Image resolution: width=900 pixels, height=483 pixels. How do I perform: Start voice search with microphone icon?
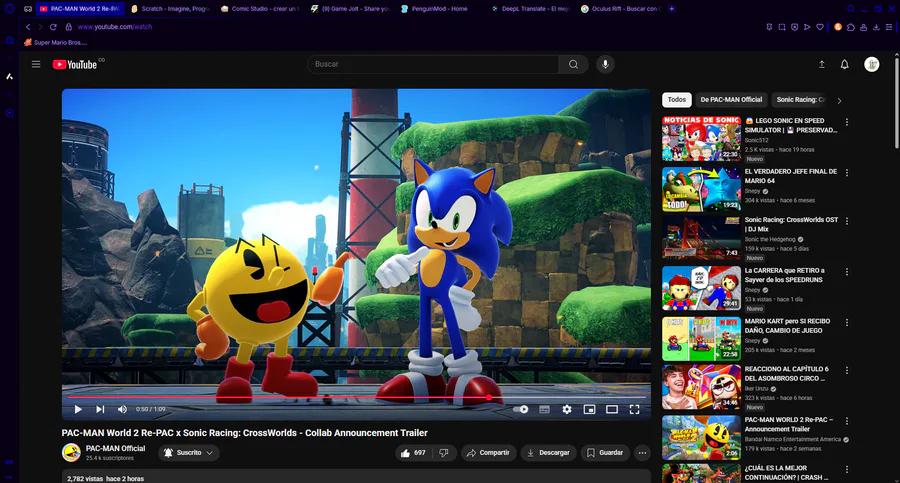[x=605, y=64]
